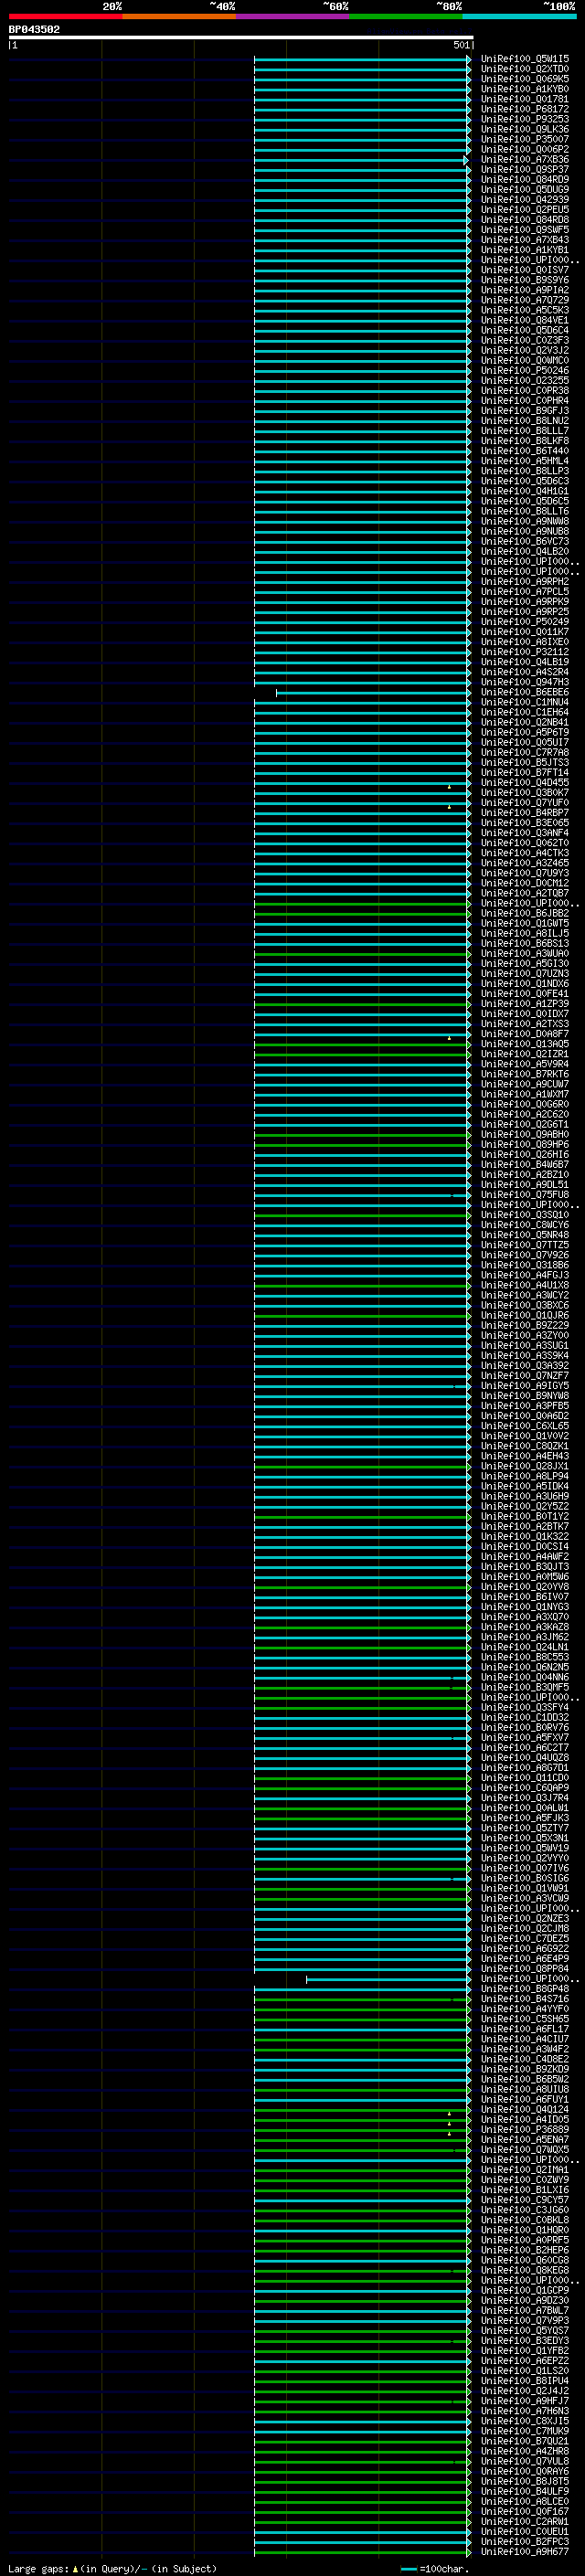Select hit label UniRef100_A7BWL7
This screenshot has height=2576, width=585.
(525, 2310)
